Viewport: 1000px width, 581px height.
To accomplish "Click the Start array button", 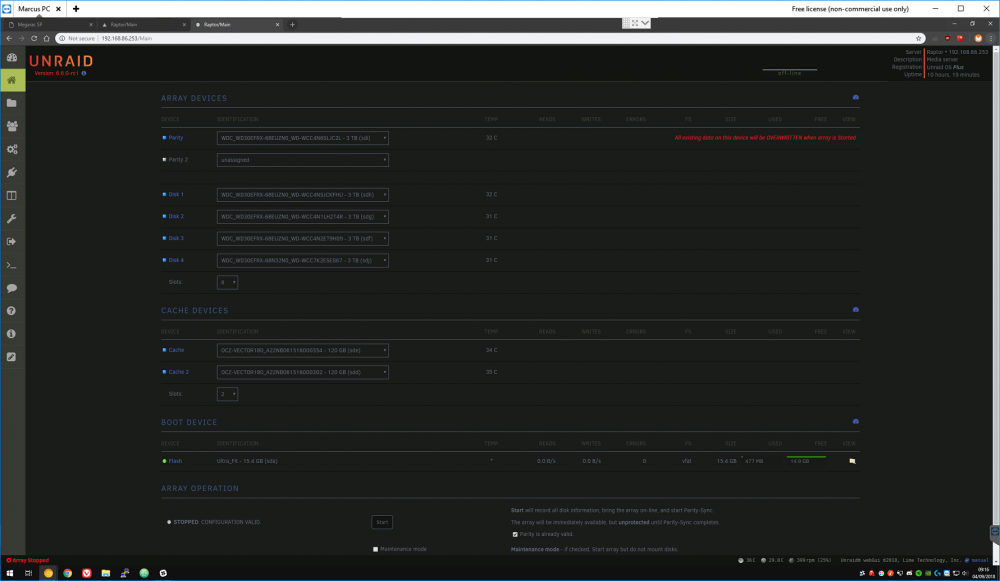I will [x=382, y=522].
